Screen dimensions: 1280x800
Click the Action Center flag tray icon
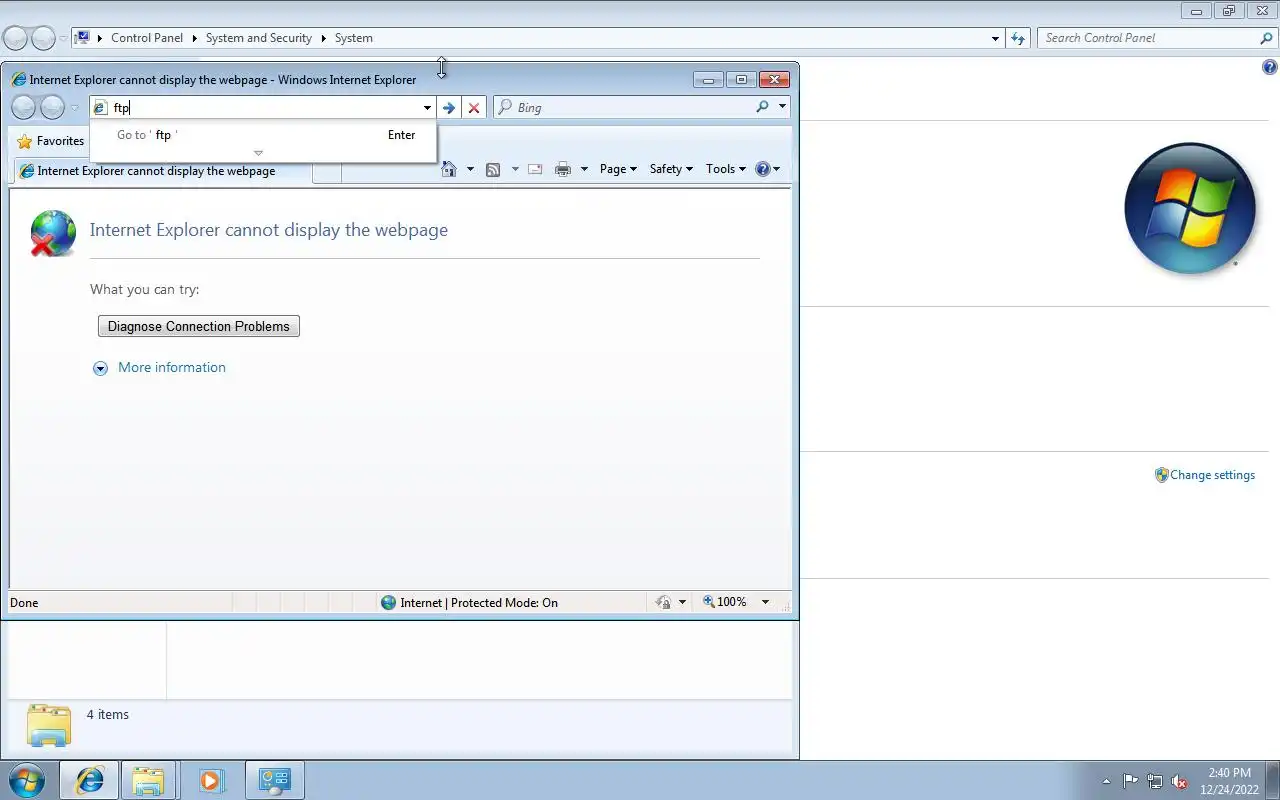[1130, 781]
